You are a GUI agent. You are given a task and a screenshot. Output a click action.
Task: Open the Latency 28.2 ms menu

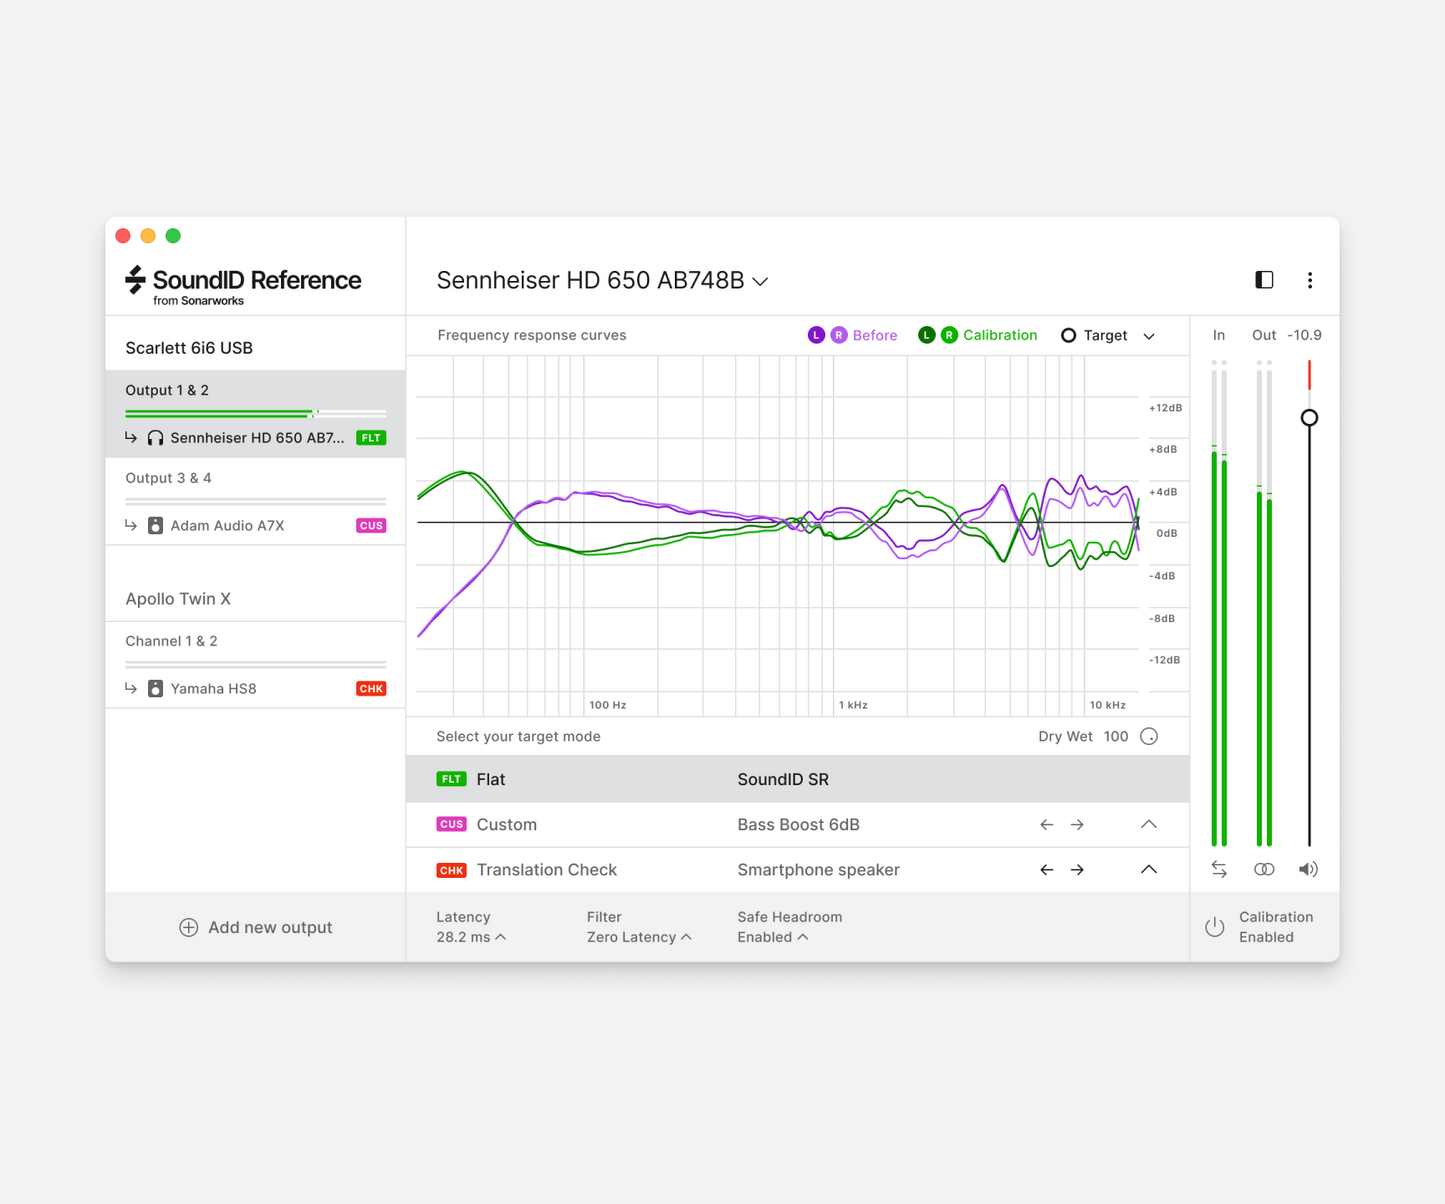[x=471, y=937]
